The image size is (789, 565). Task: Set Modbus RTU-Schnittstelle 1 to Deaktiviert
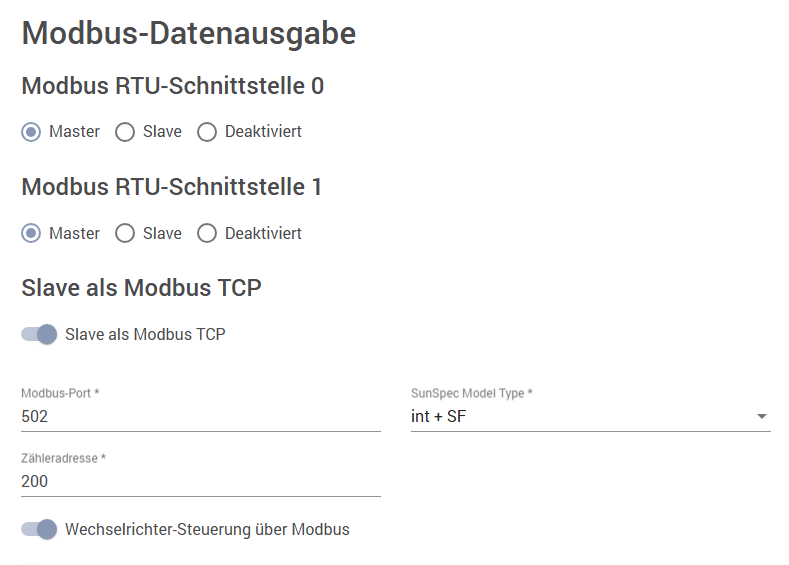(x=207, y=233)
